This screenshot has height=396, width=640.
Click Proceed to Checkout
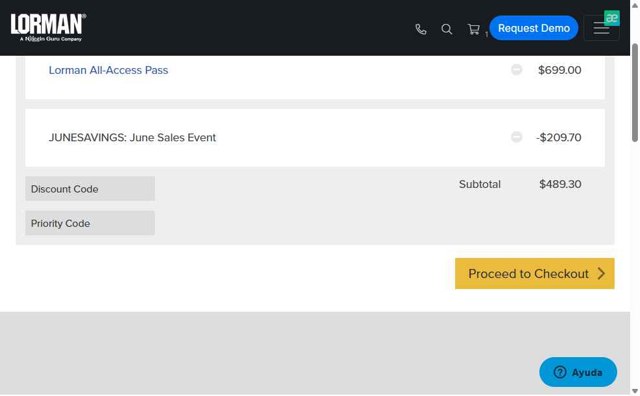coord(534,274)
